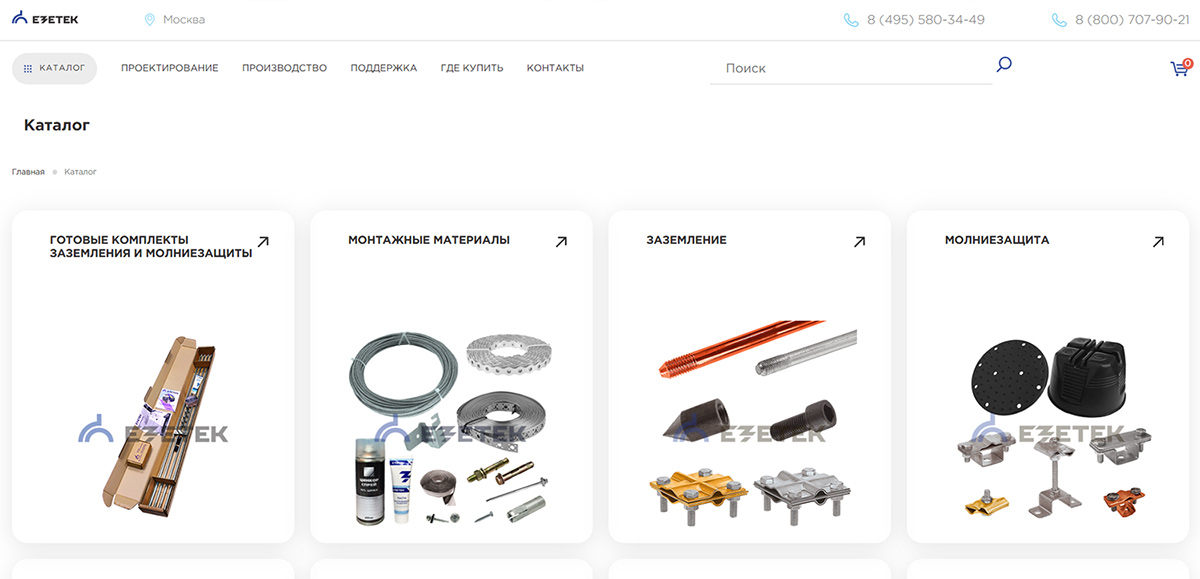Viewport: 1200px width, 579px height.
Task: Click phone icon beside 8 (800) 707-90-21
Action: point(1059,20)
